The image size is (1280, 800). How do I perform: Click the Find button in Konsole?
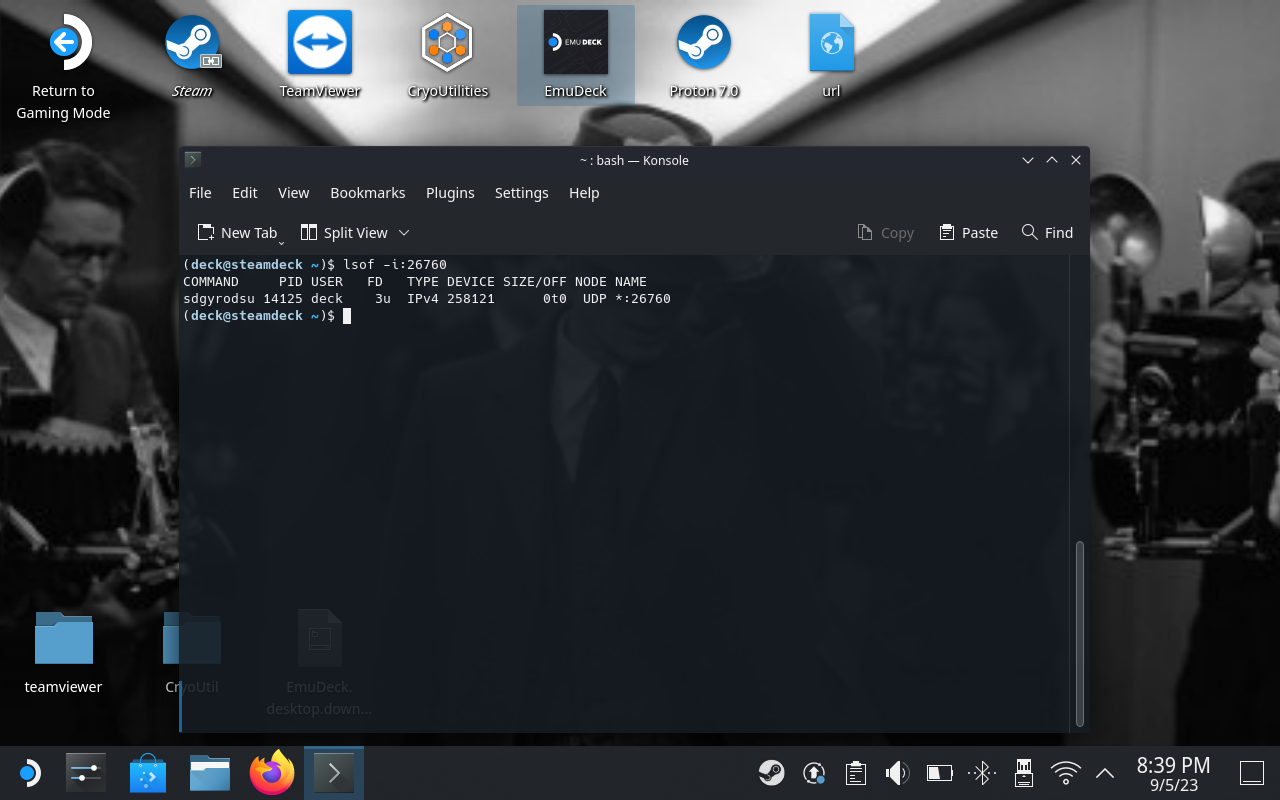(1047, 233)
